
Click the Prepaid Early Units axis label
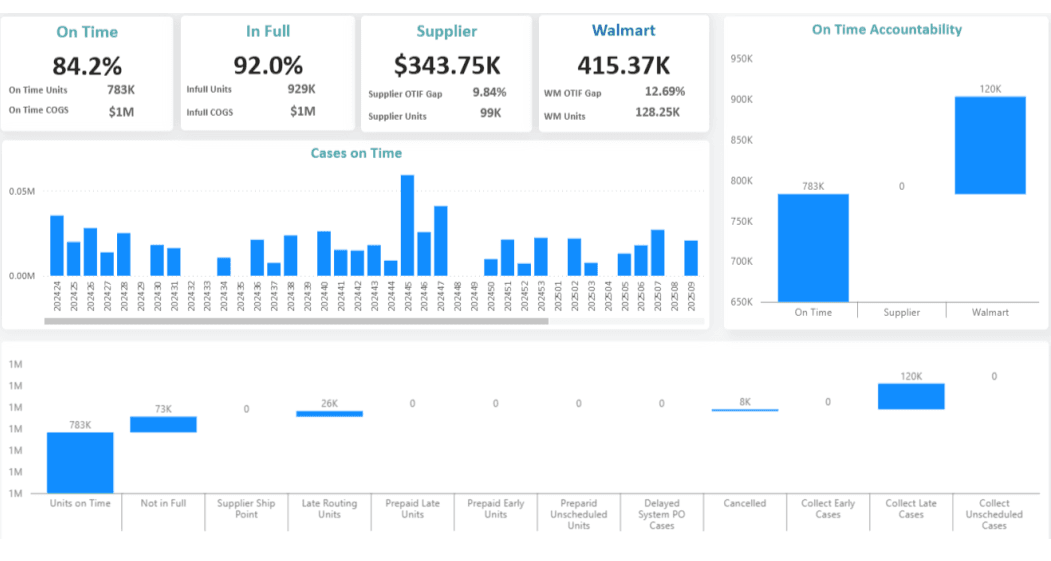point(495,509)
